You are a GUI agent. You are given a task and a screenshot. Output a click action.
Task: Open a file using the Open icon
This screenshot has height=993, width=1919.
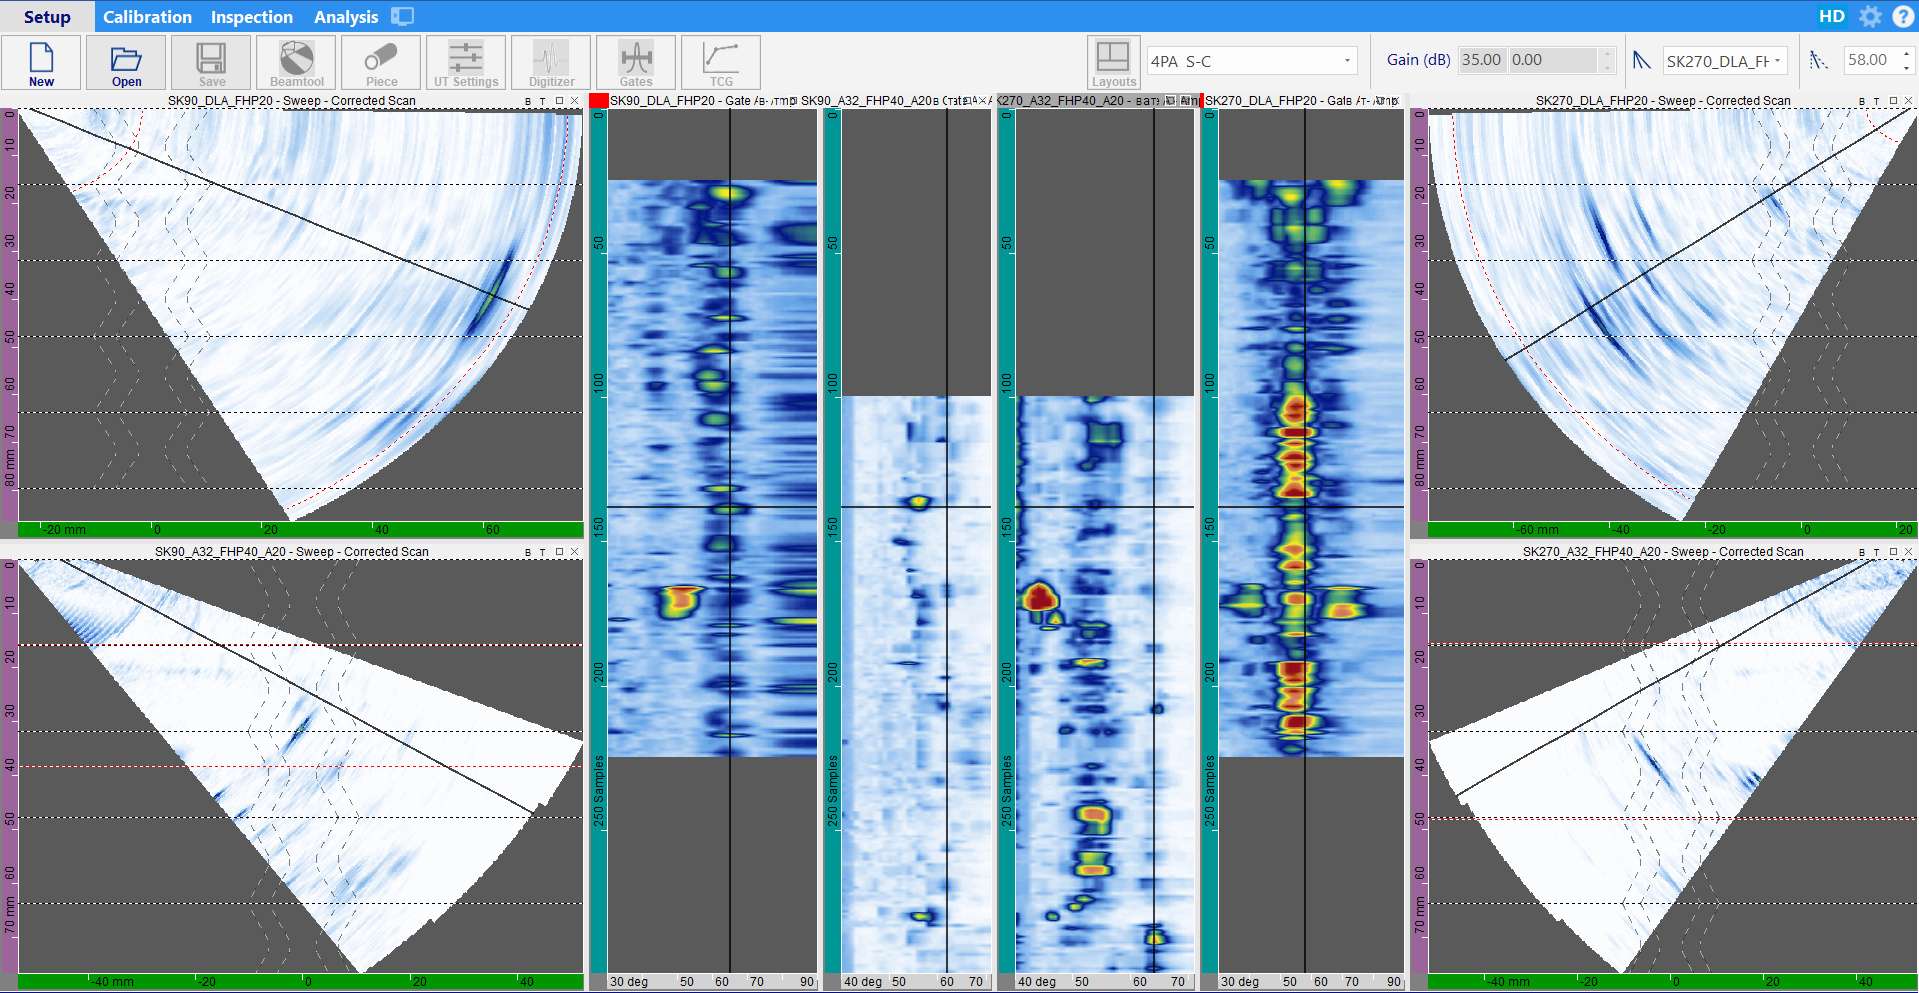point(126,64)
